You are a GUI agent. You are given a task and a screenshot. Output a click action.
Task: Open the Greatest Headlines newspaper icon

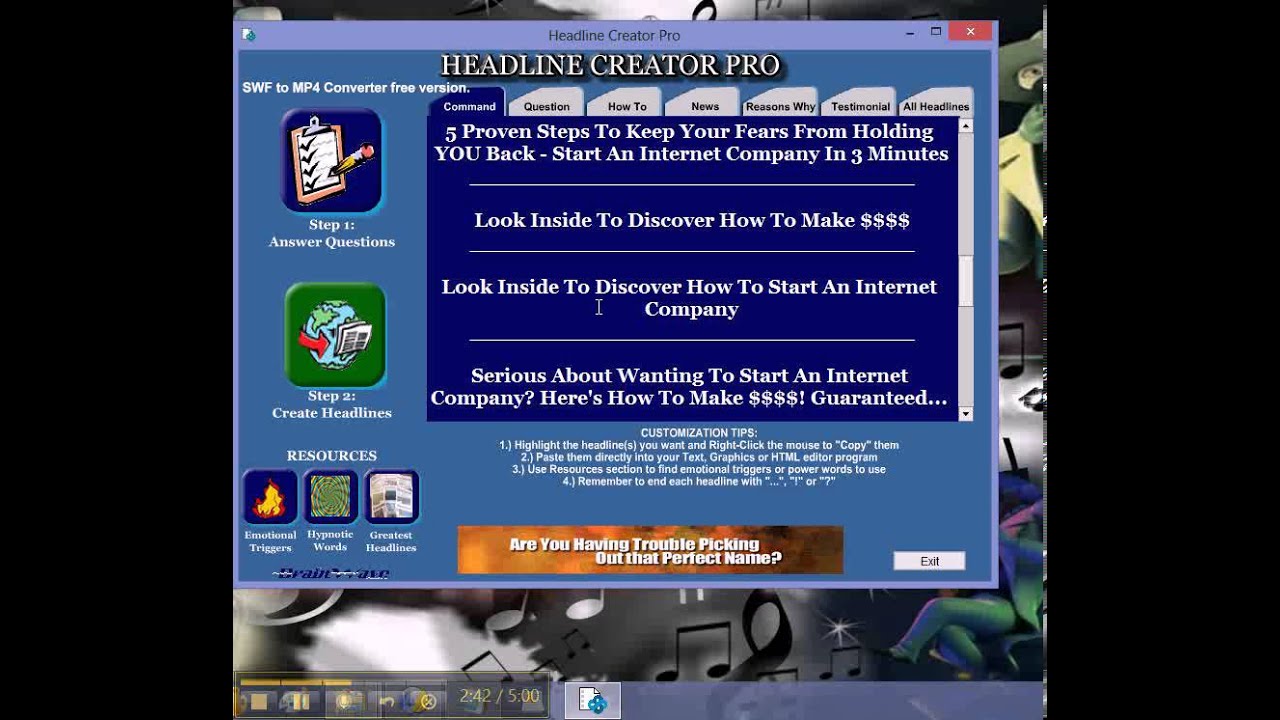click(391, 497)
